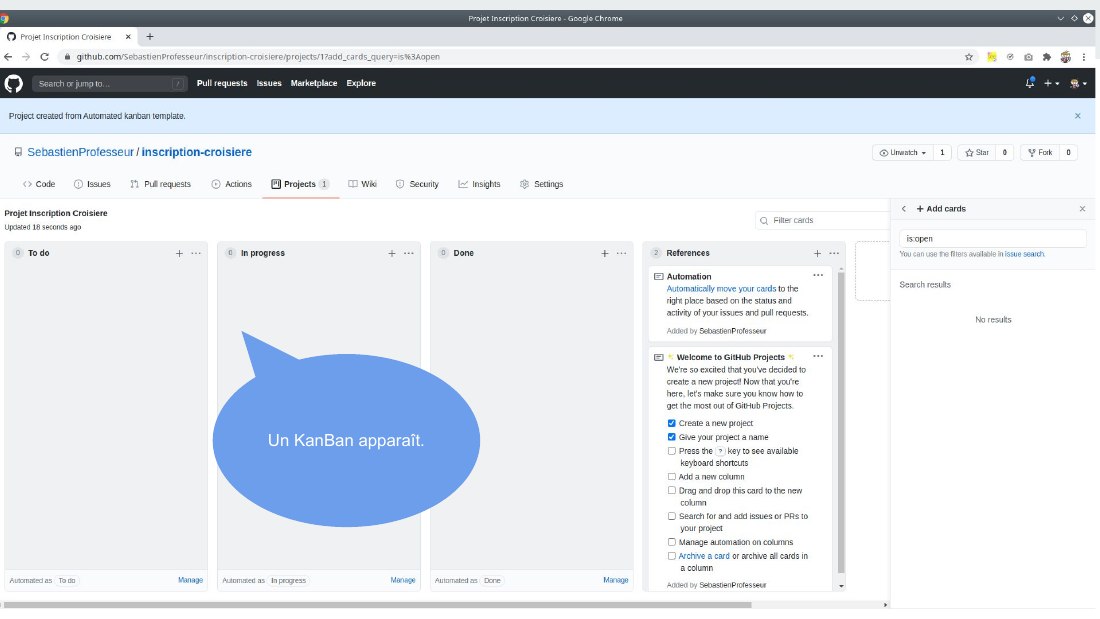Check Add a new column checkbox
Screen dimensions: 1100x619
[671, 477]
